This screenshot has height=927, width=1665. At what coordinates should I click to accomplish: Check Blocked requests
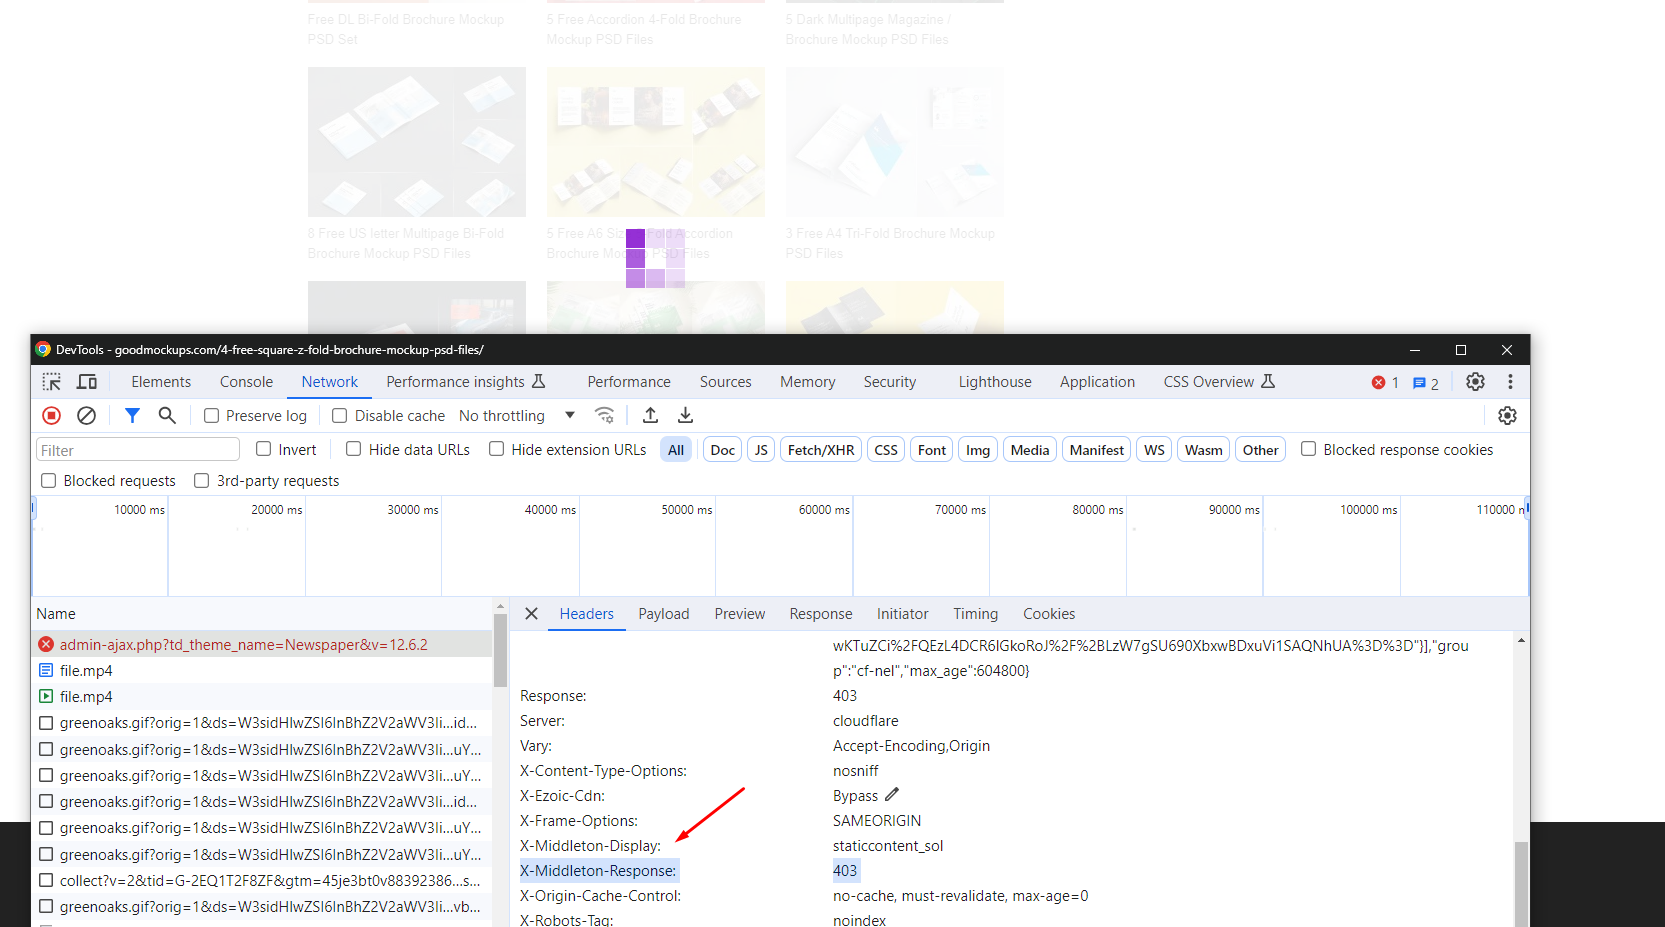click(48, 481)
